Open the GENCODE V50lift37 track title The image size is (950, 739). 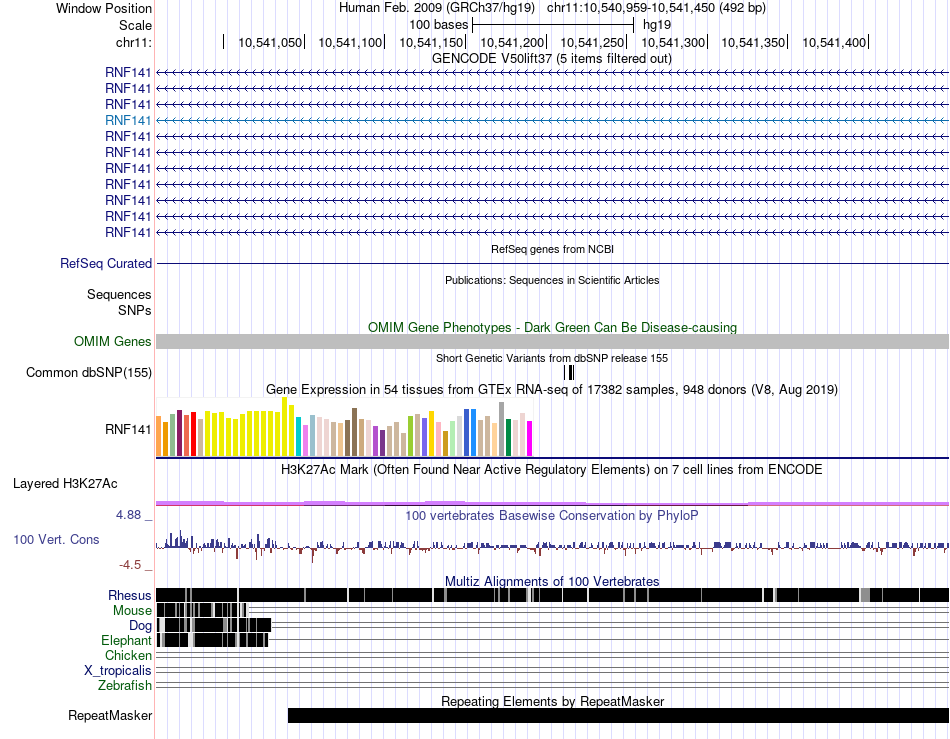[551, 59]
